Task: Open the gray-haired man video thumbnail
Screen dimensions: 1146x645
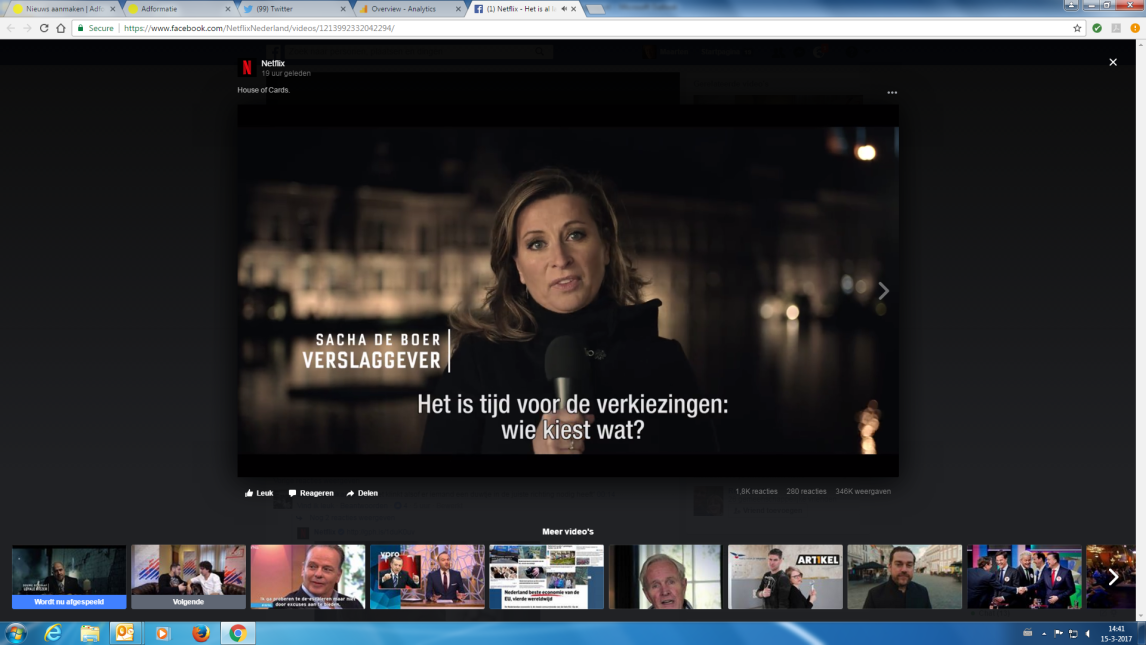Action: click(665, 576)
